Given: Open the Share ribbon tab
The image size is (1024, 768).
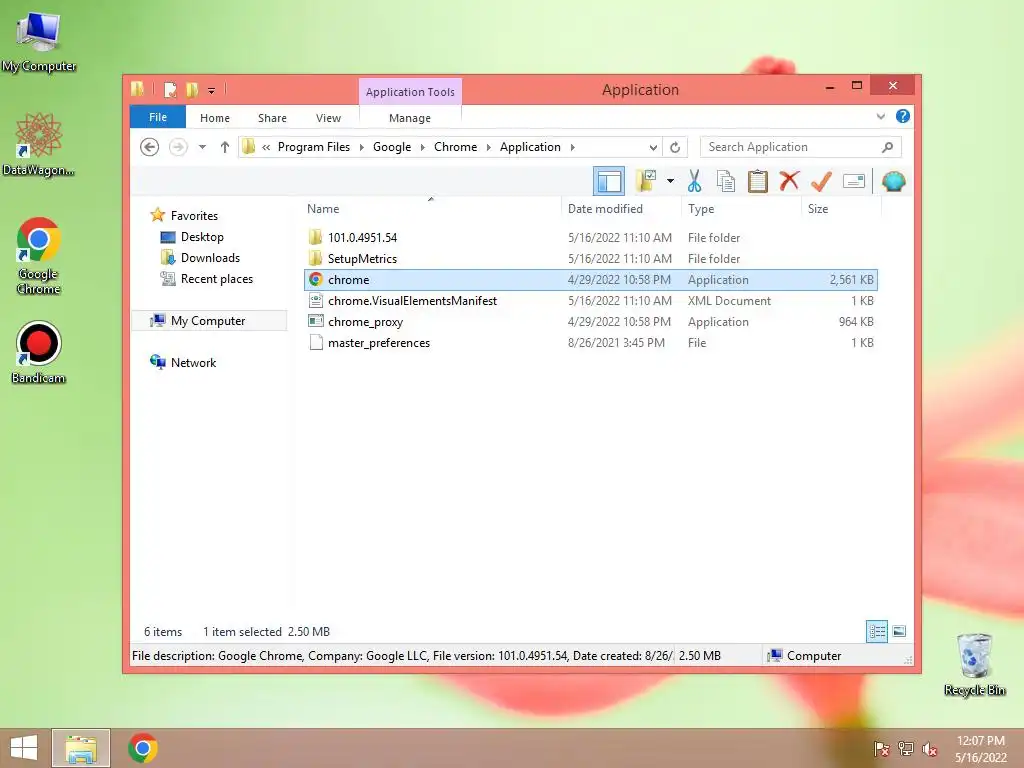Looking at the screenshot, I should 272,118.
